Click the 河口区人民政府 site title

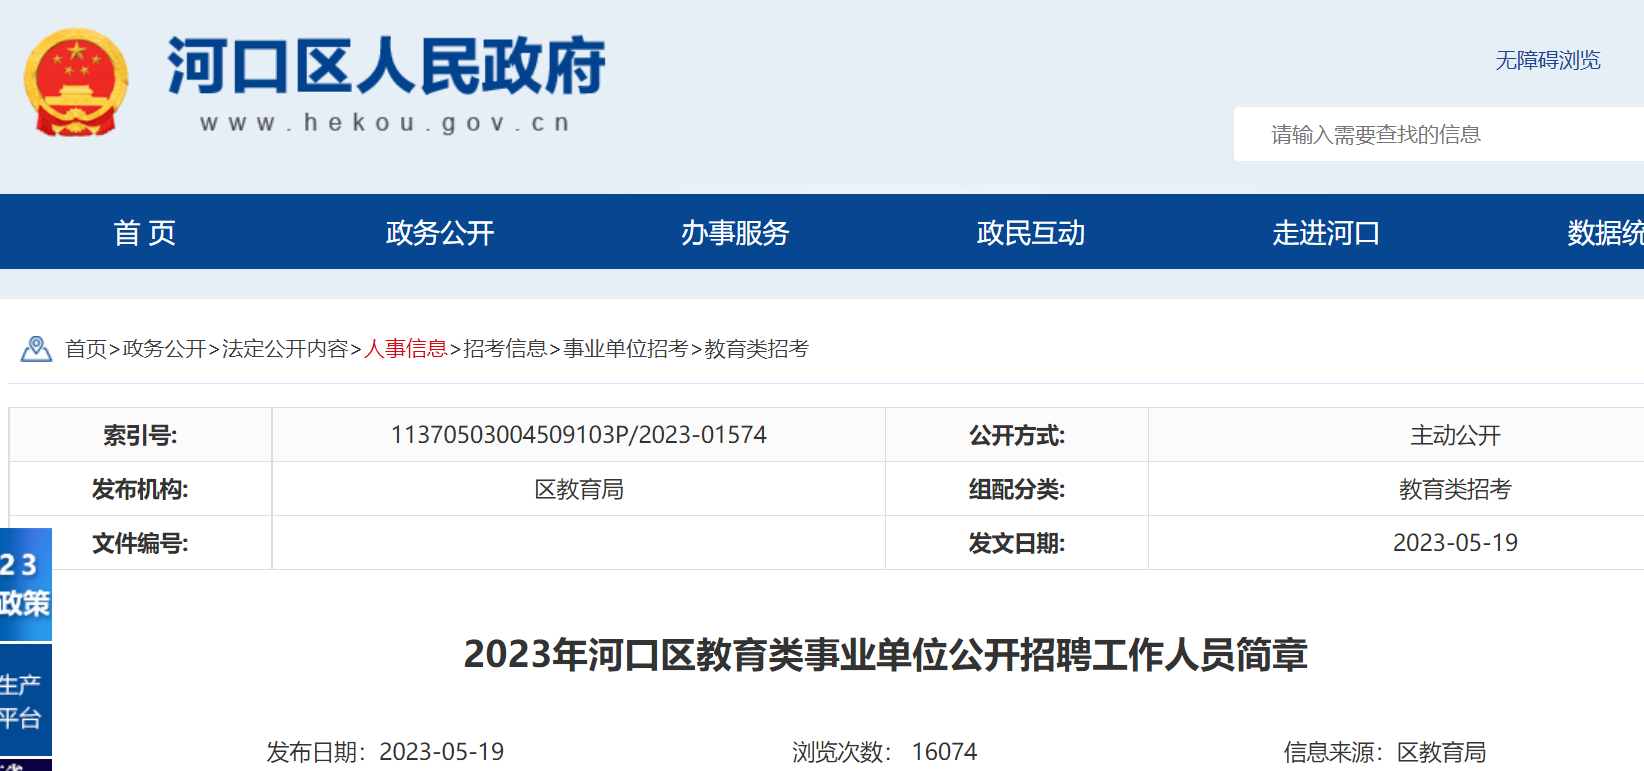[386, 67]
